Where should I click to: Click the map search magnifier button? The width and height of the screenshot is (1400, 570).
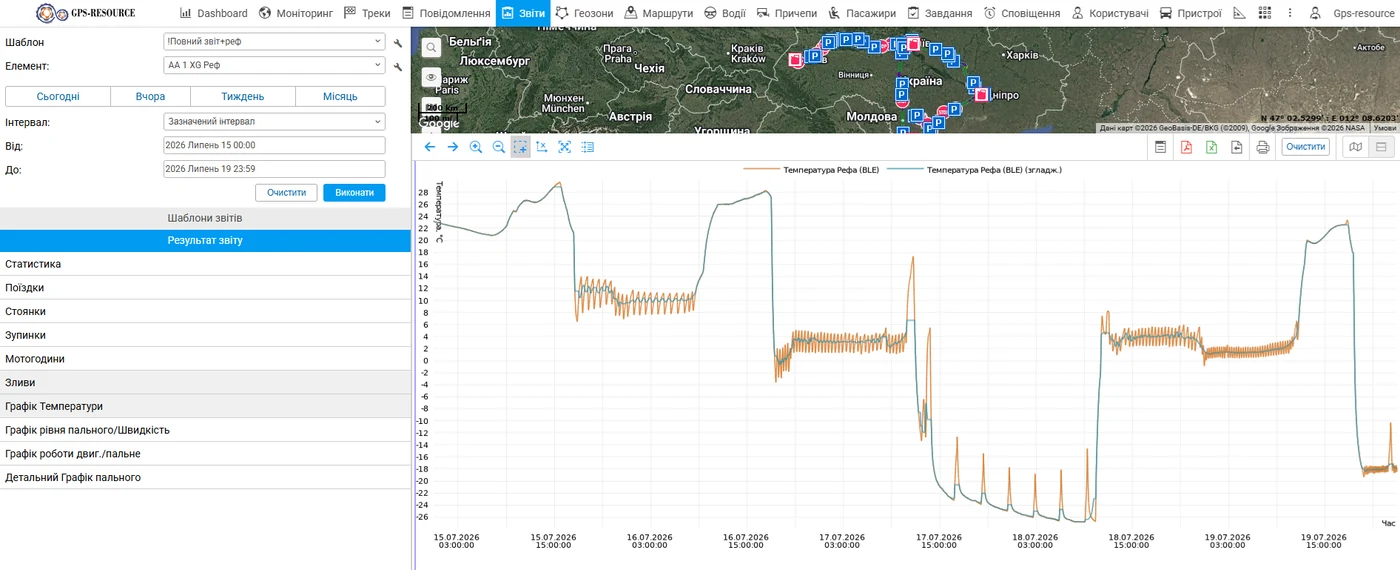pyautogui.click(x=431, y=47)
